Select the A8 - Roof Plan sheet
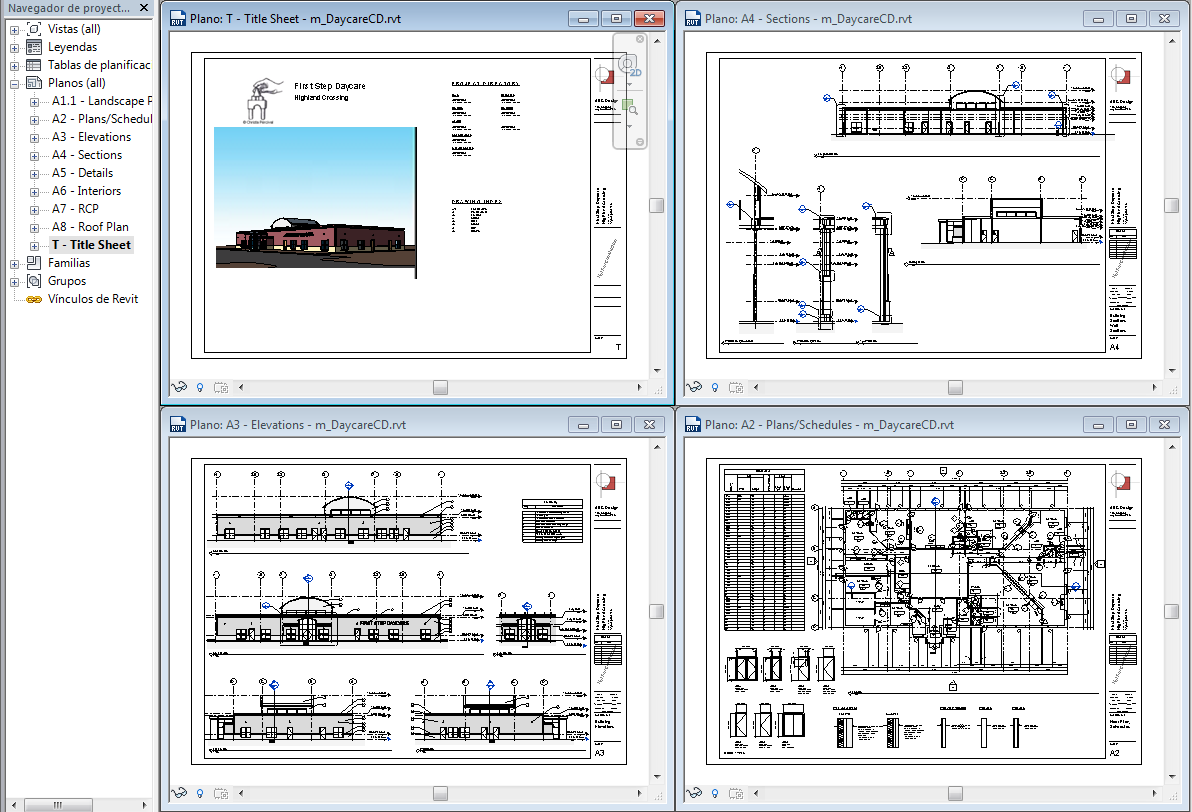 90,227
